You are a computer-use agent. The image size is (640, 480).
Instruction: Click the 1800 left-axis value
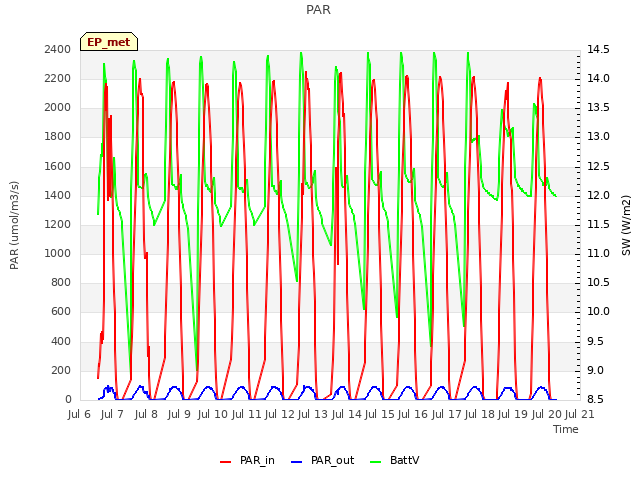pyautogui.click(x=58, y=137)
